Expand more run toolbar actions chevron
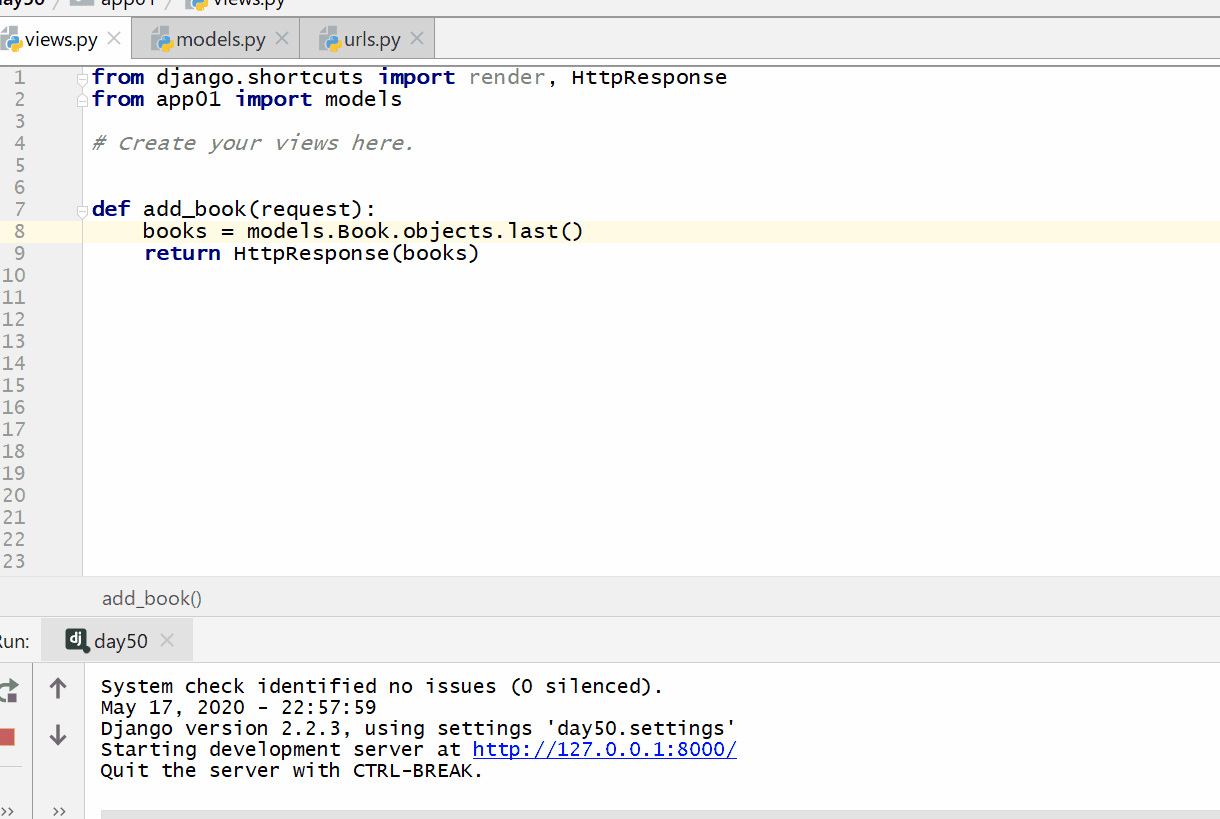 click(x=8, y=811)
